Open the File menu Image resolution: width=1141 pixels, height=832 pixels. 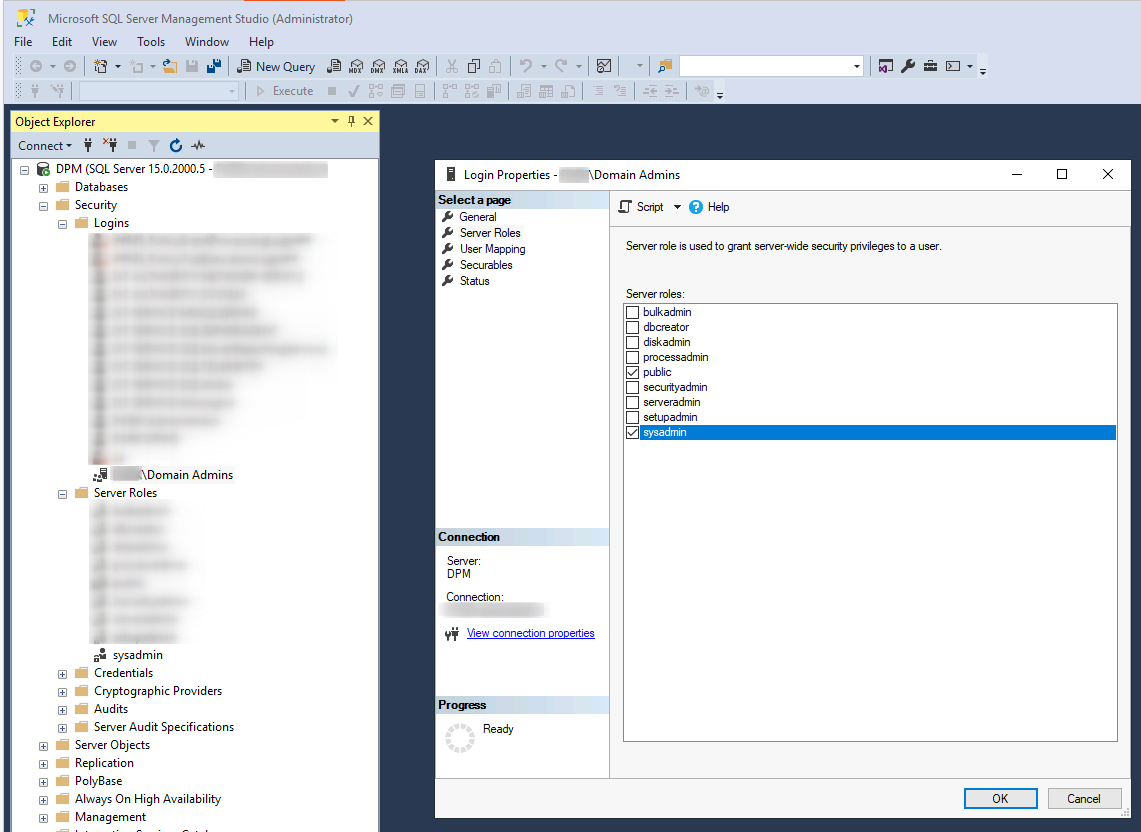click(x=23, y=41)
